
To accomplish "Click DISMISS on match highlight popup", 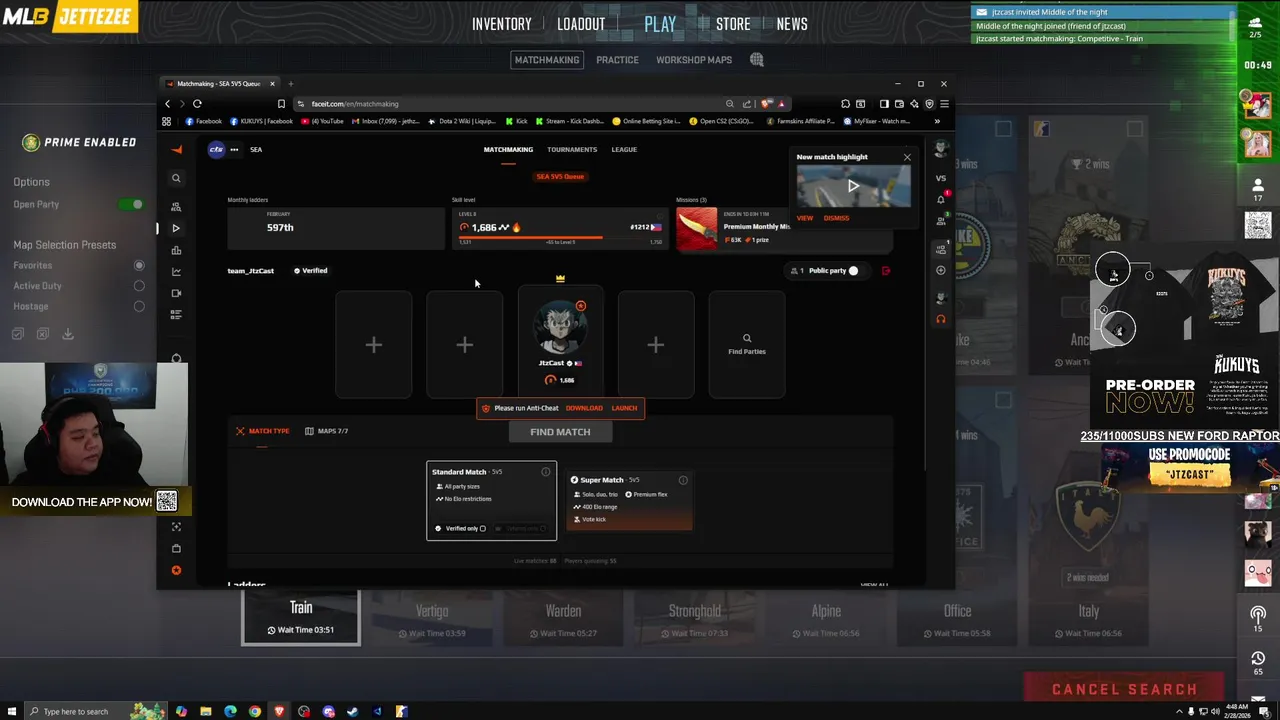I will pyautogui.click(x=836, y=218).
